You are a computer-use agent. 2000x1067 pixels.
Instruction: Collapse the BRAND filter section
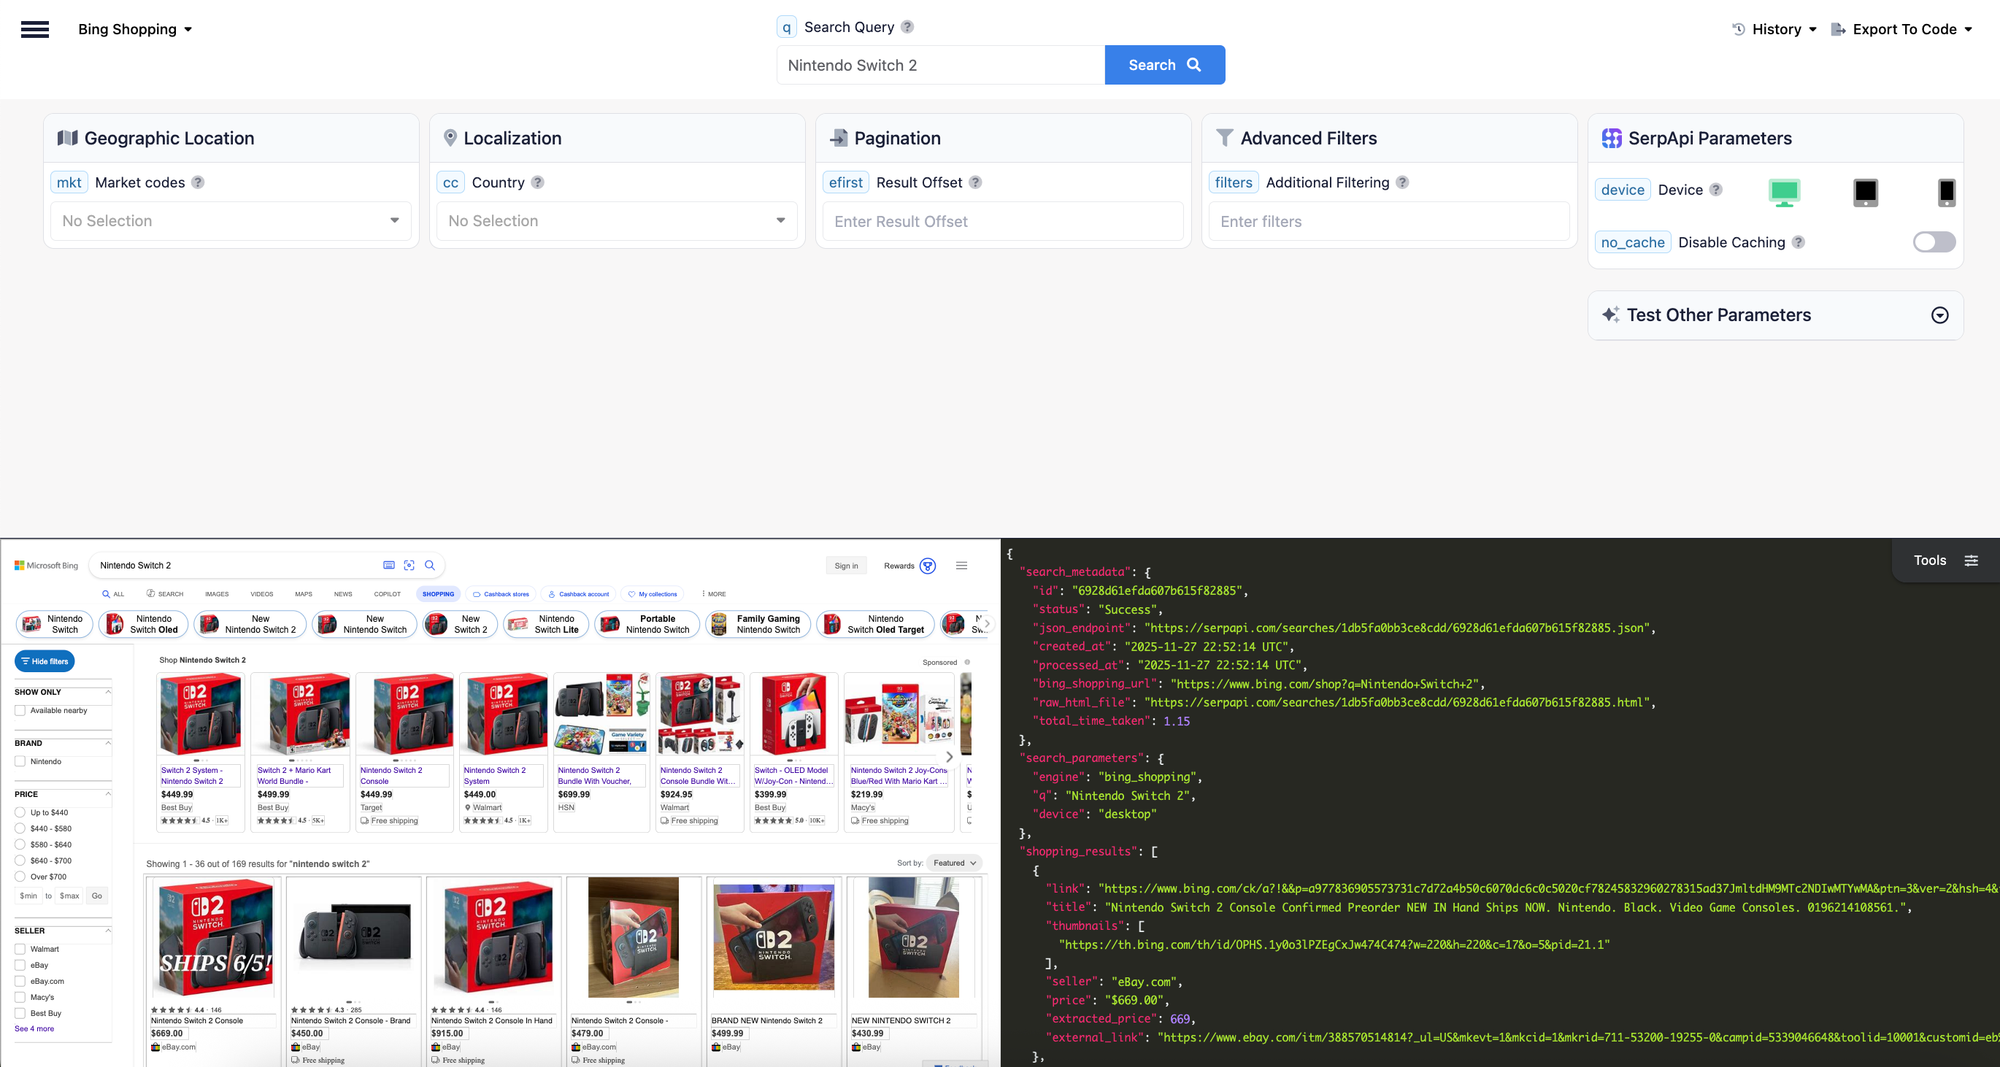108,743
